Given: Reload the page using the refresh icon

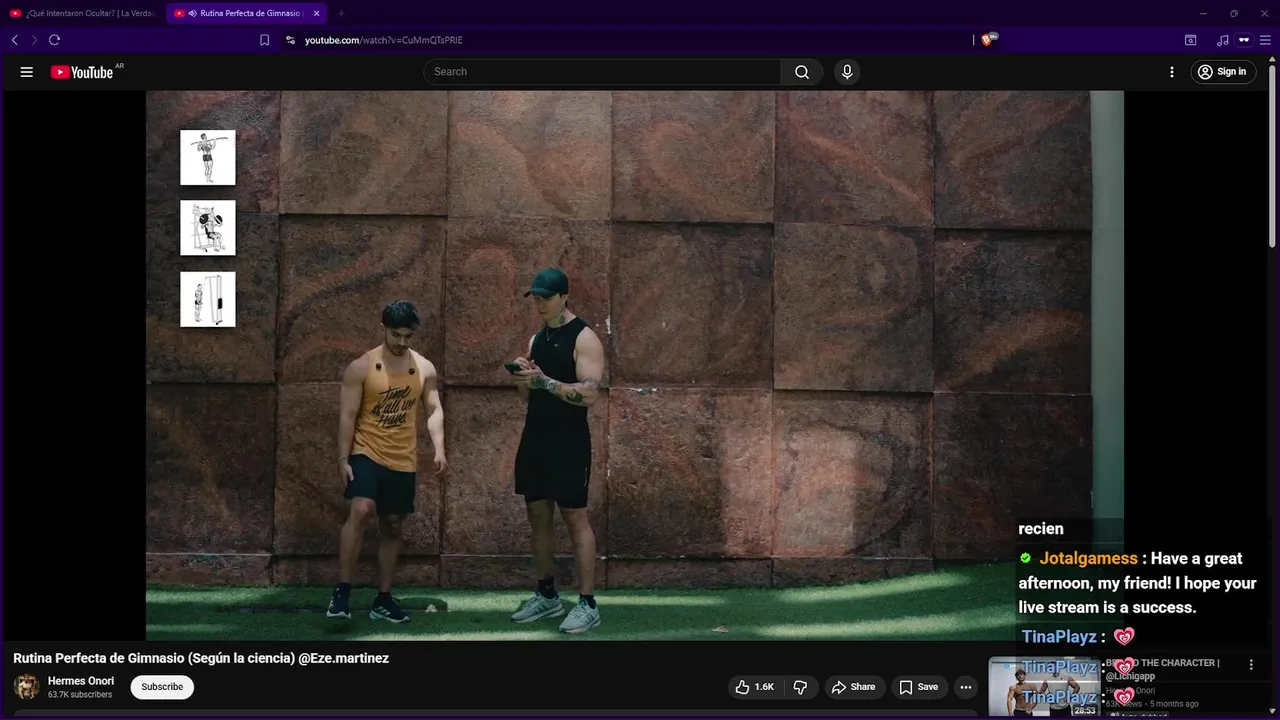Looking at the screenshot, I should coord(54,40).
